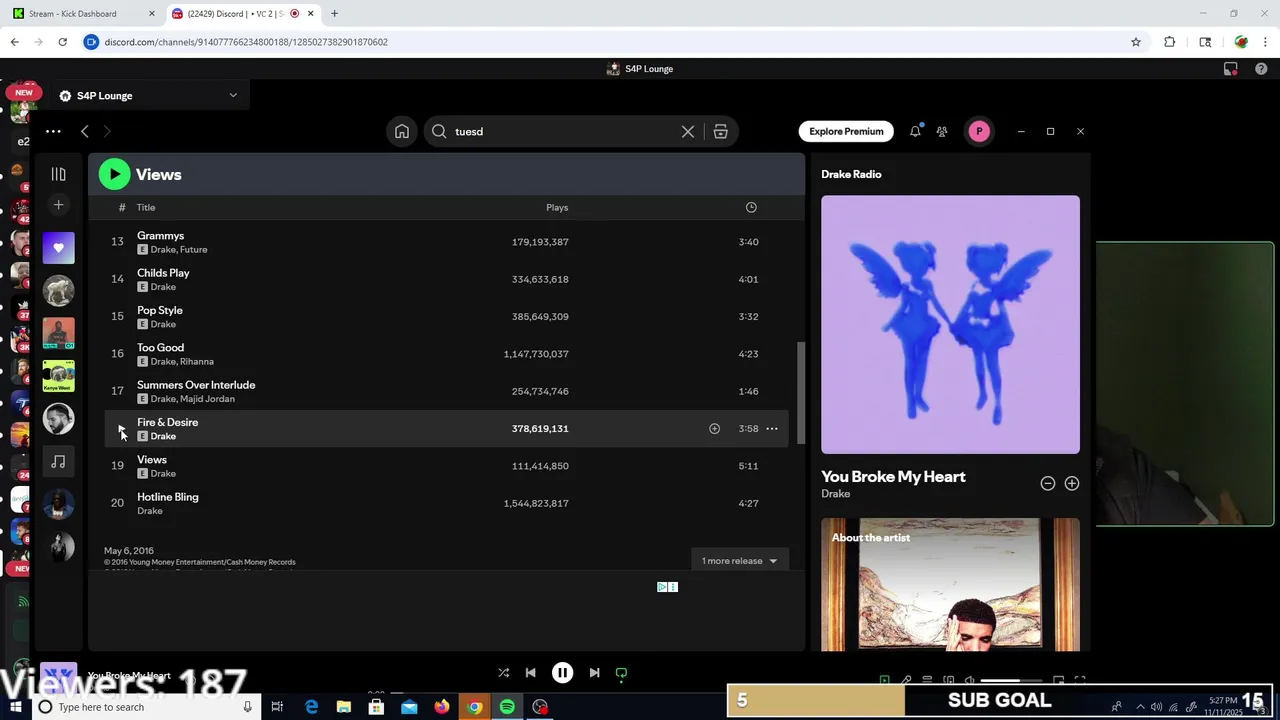
Task: Open Future artist link on Grammys
Action: point(194,250)
